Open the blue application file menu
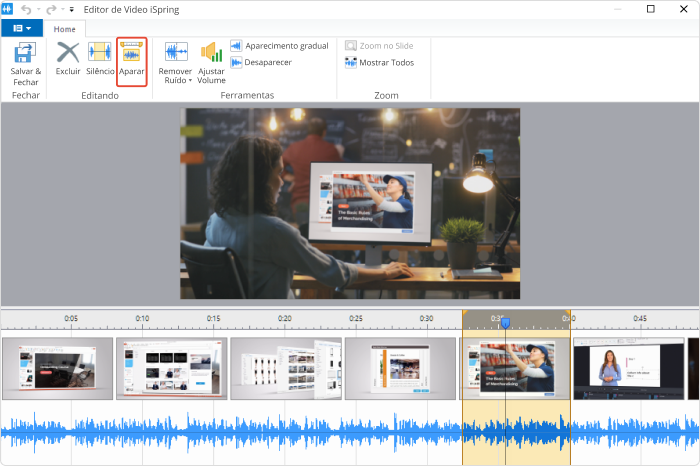This screenshot has width=700, height=466. (x=22, y=28)
